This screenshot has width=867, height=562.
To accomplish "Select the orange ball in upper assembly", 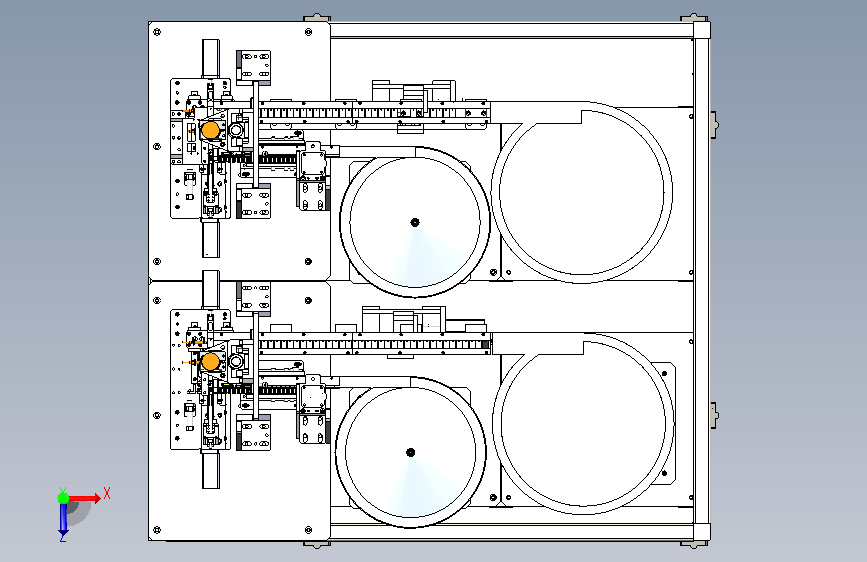I will coord(210,131).
